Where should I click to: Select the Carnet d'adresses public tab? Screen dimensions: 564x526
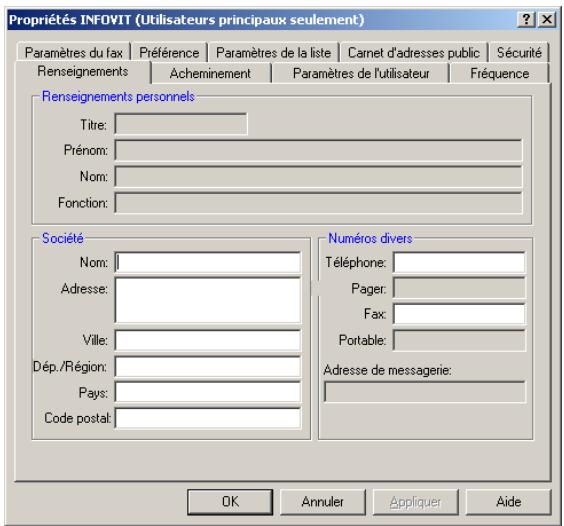(x=414, y=53)
